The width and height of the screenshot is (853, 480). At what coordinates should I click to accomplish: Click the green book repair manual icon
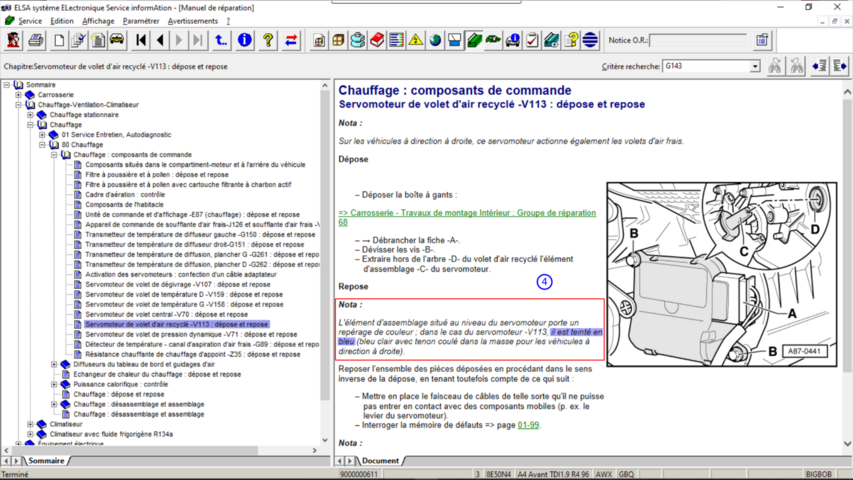pyautogui.click(x=474, y=40)
